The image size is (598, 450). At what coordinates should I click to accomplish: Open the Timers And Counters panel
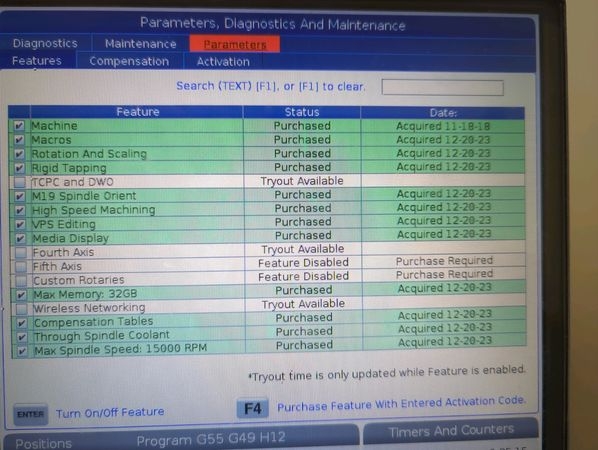(451, 431)
